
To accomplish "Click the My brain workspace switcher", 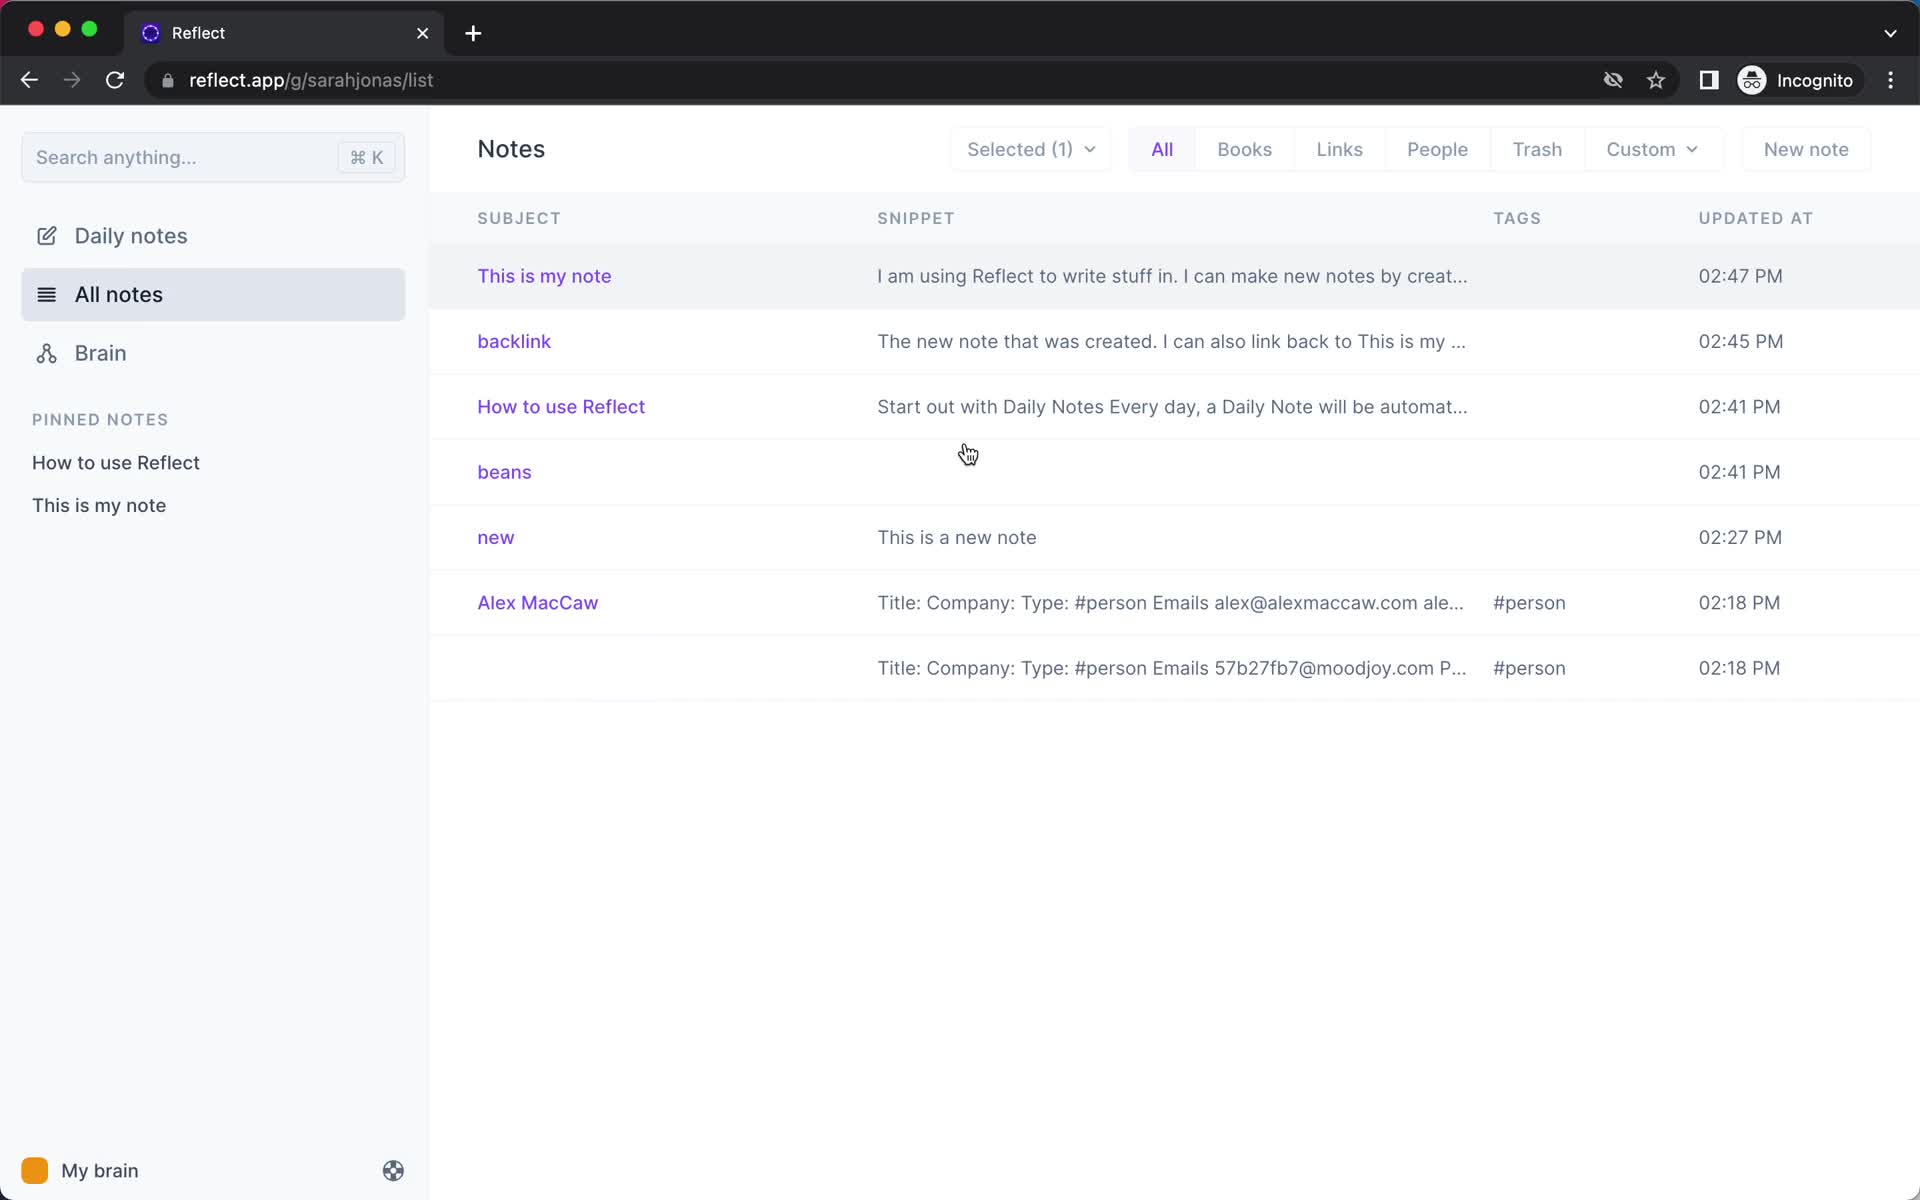I will click(80, 1170).
